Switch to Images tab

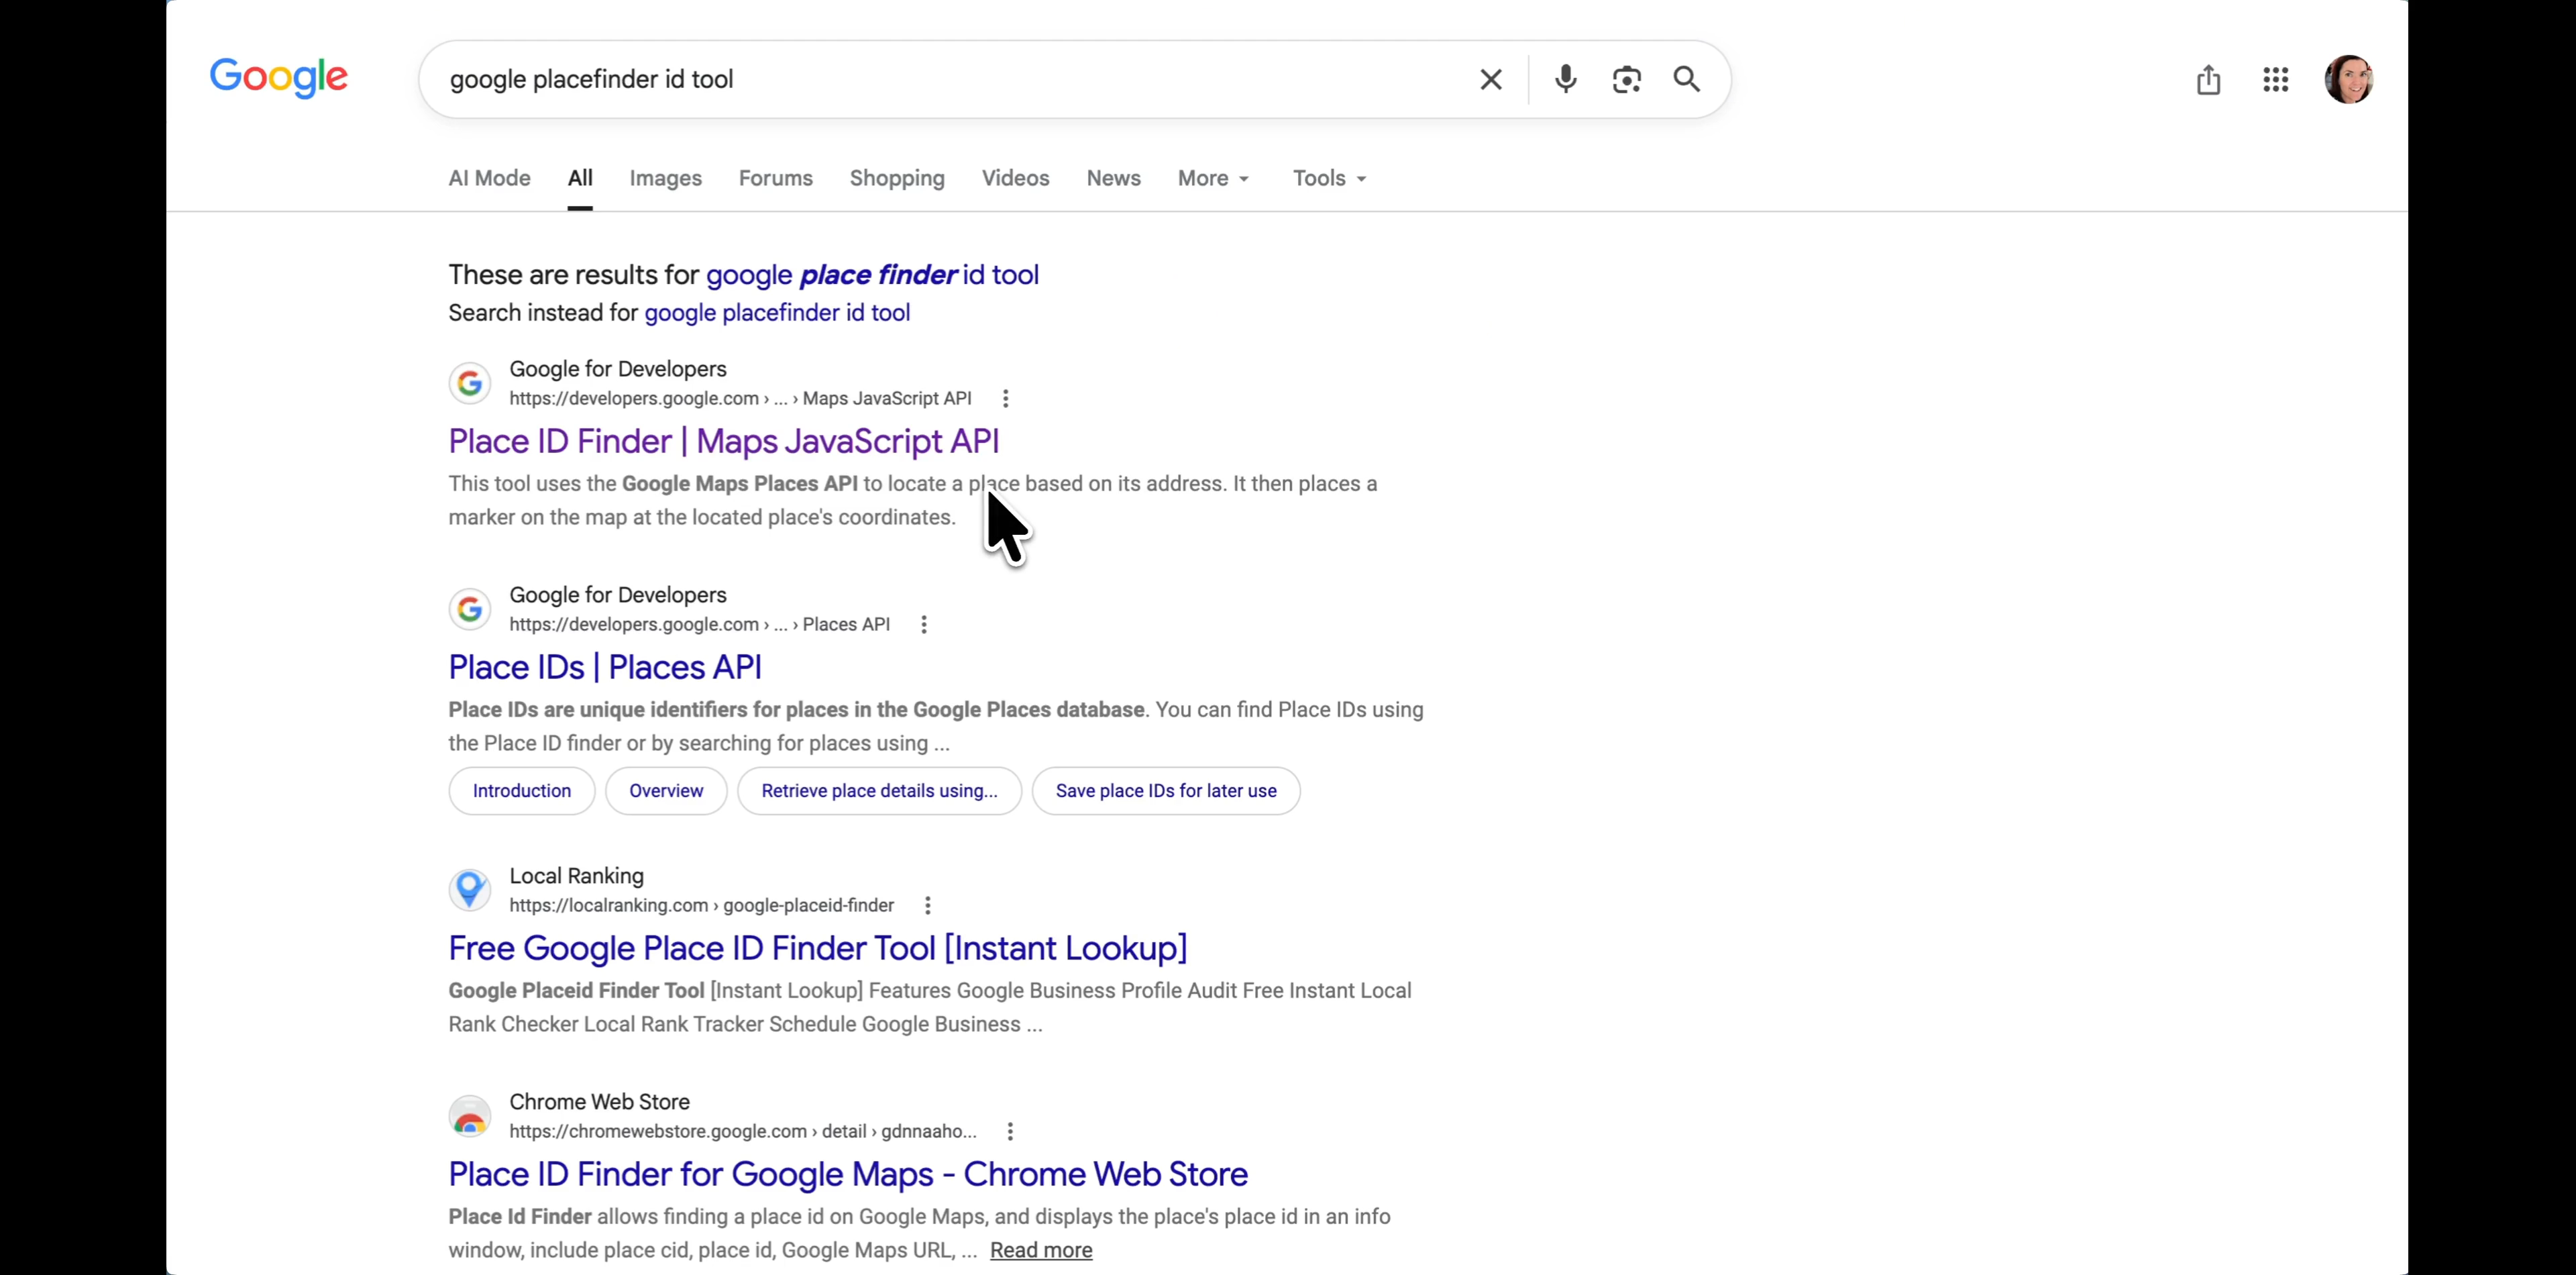click(x=665, y=178)
